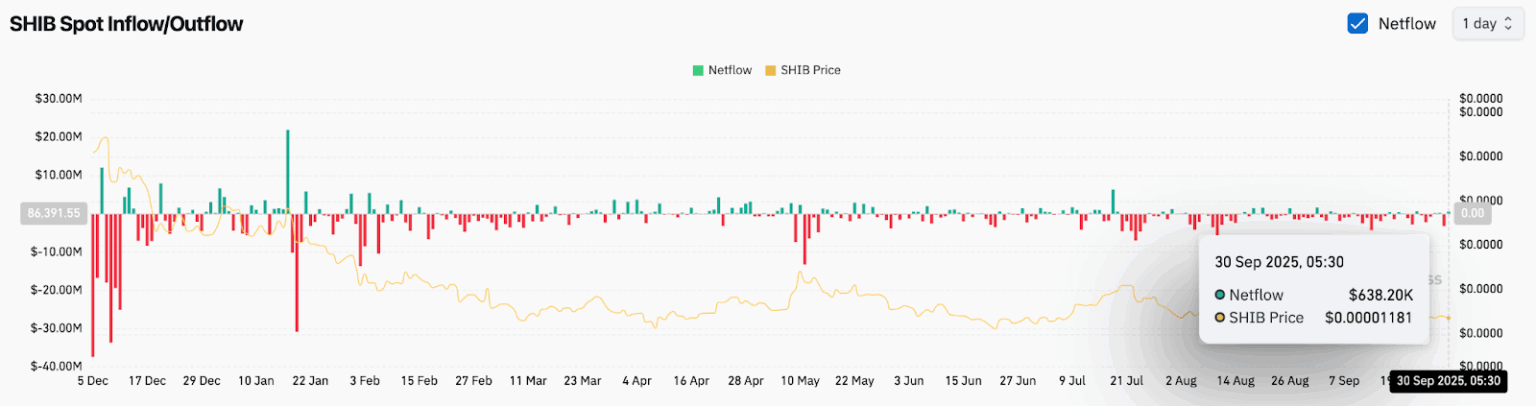1536x406 pixels.
Task: Open the 1 day interval dropdown
Action: tap(1488, 23)
